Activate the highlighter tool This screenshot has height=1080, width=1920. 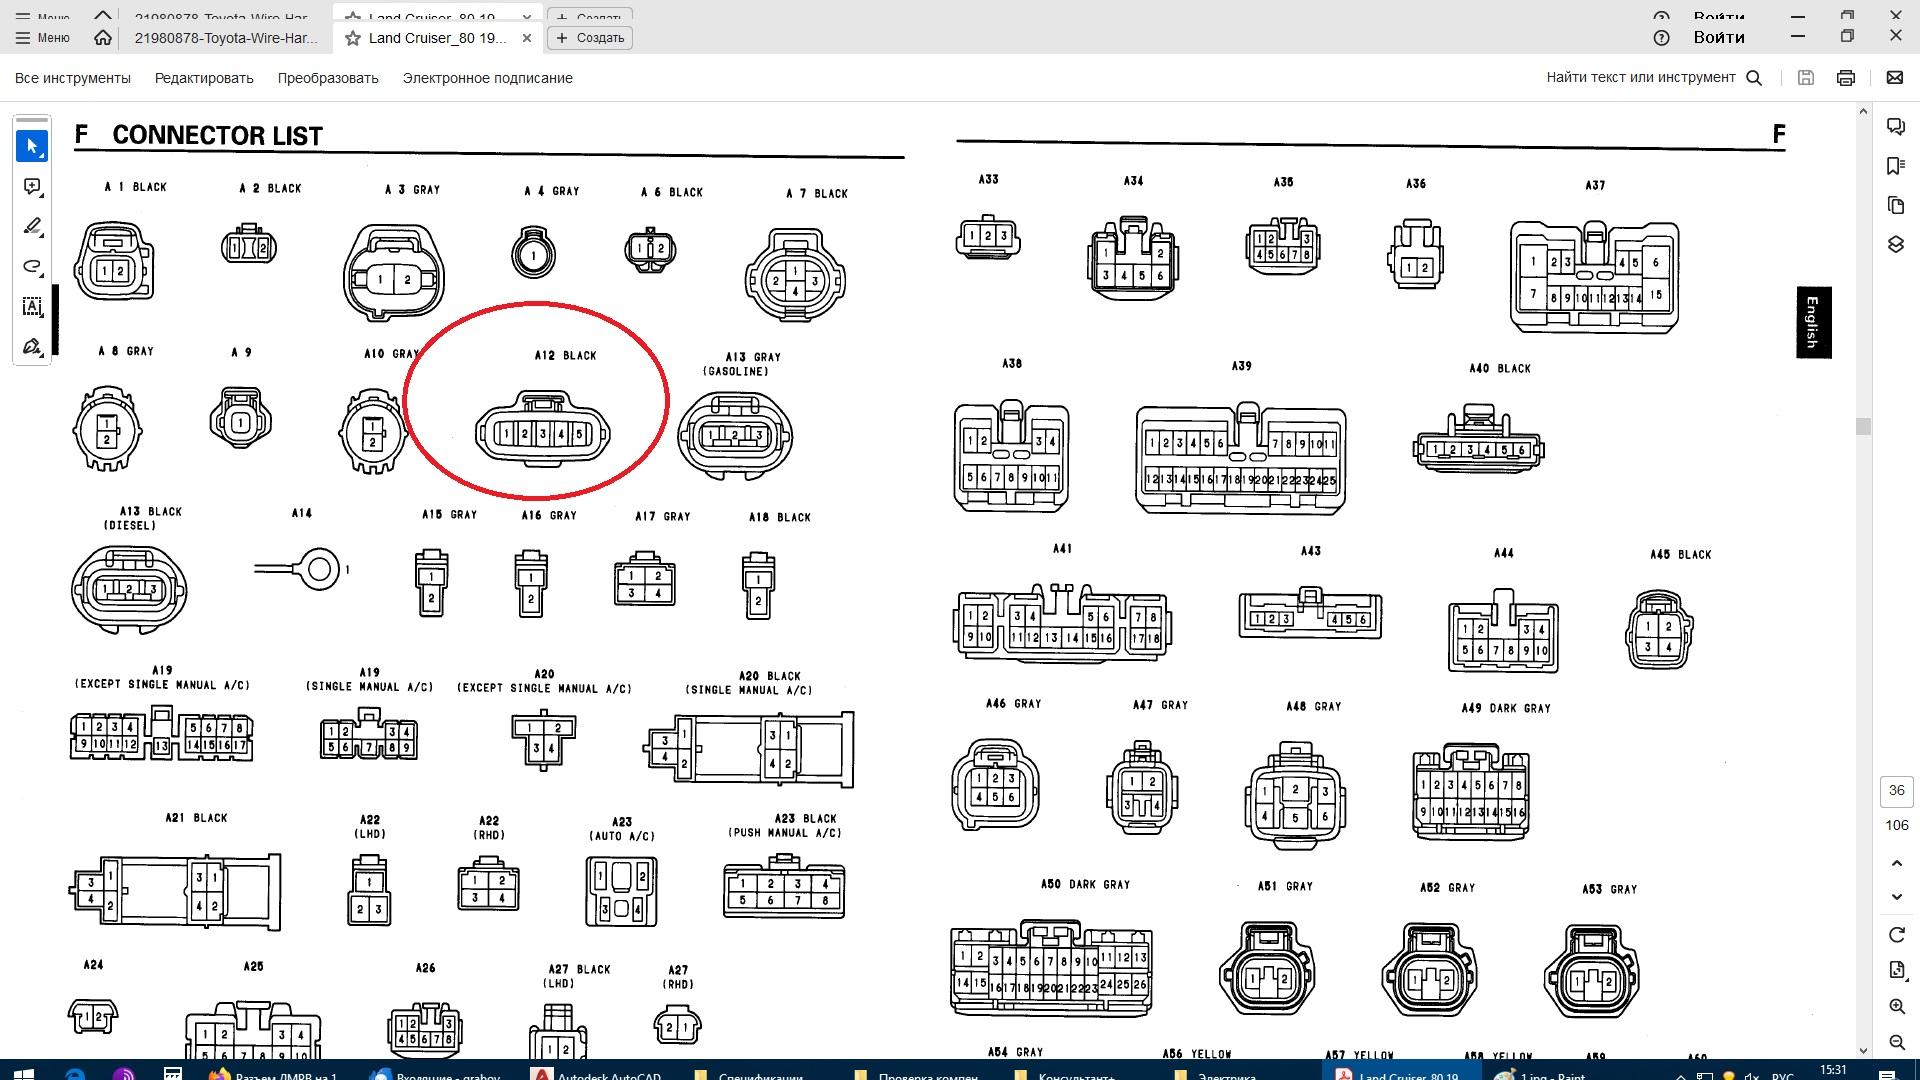[x=32, y=227]
